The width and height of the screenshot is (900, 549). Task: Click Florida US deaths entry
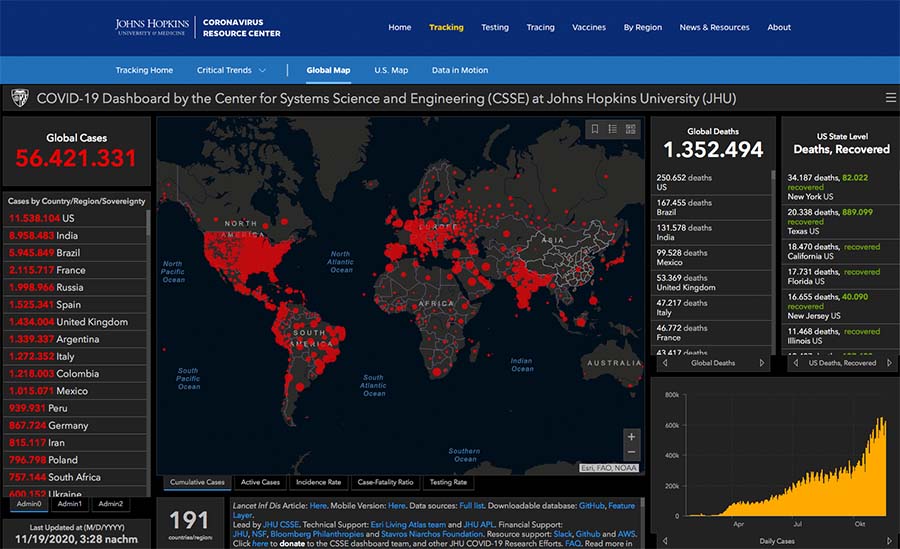pos(838,276)
